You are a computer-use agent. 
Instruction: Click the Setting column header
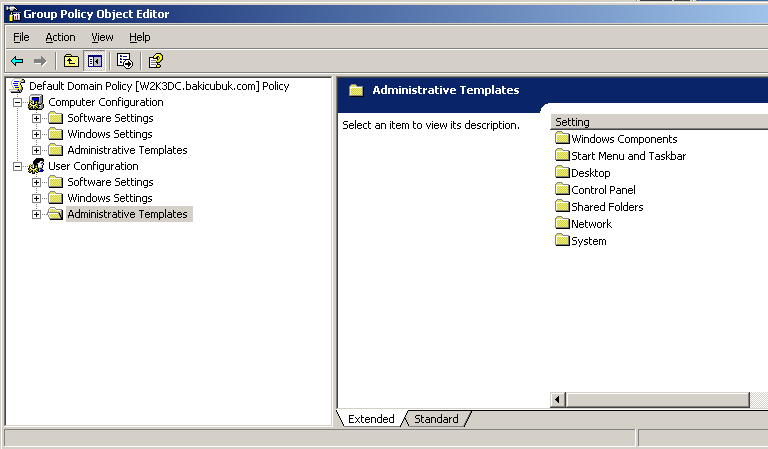pyautogui.click(x=659, y=122)
